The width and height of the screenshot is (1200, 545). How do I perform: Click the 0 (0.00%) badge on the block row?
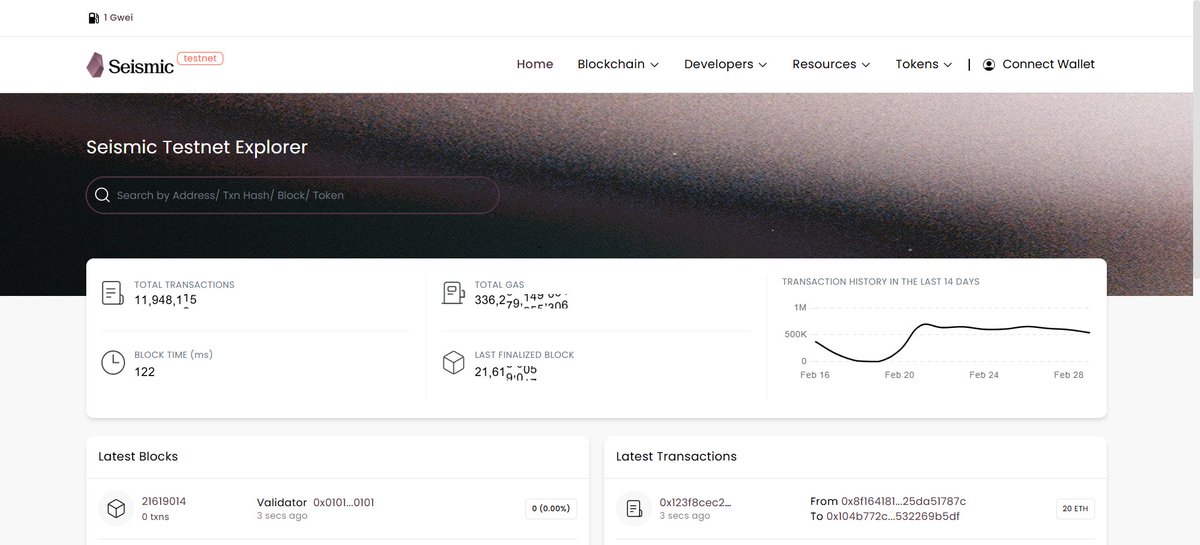(551, 509)
